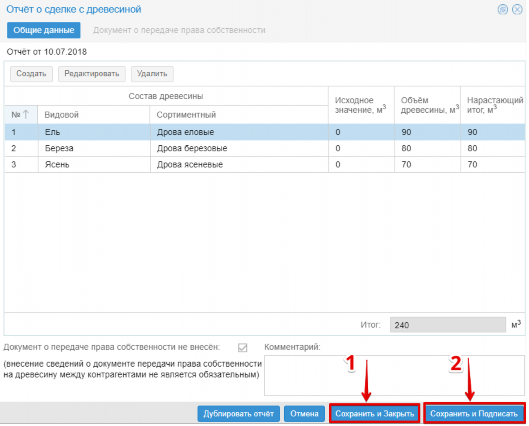Sort by the № column arrow
This screenshot has height=426, width=529.
(26, 114)
